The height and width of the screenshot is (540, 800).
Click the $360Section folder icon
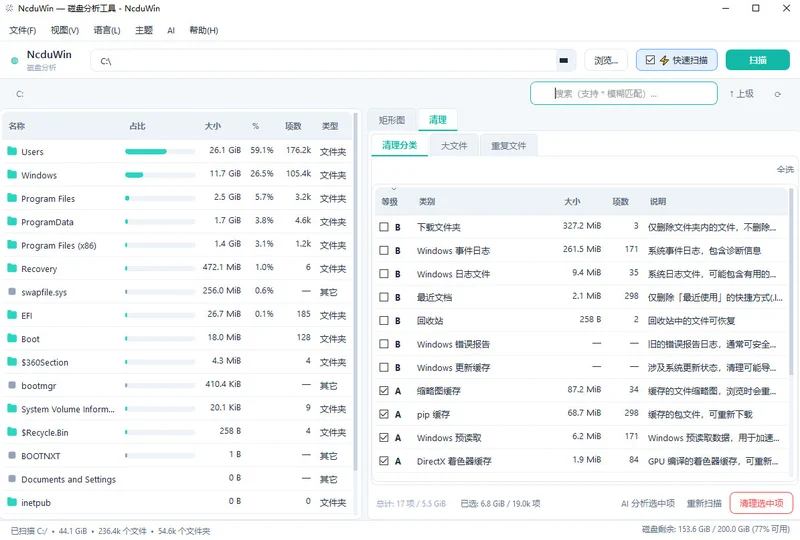[12, 362]
